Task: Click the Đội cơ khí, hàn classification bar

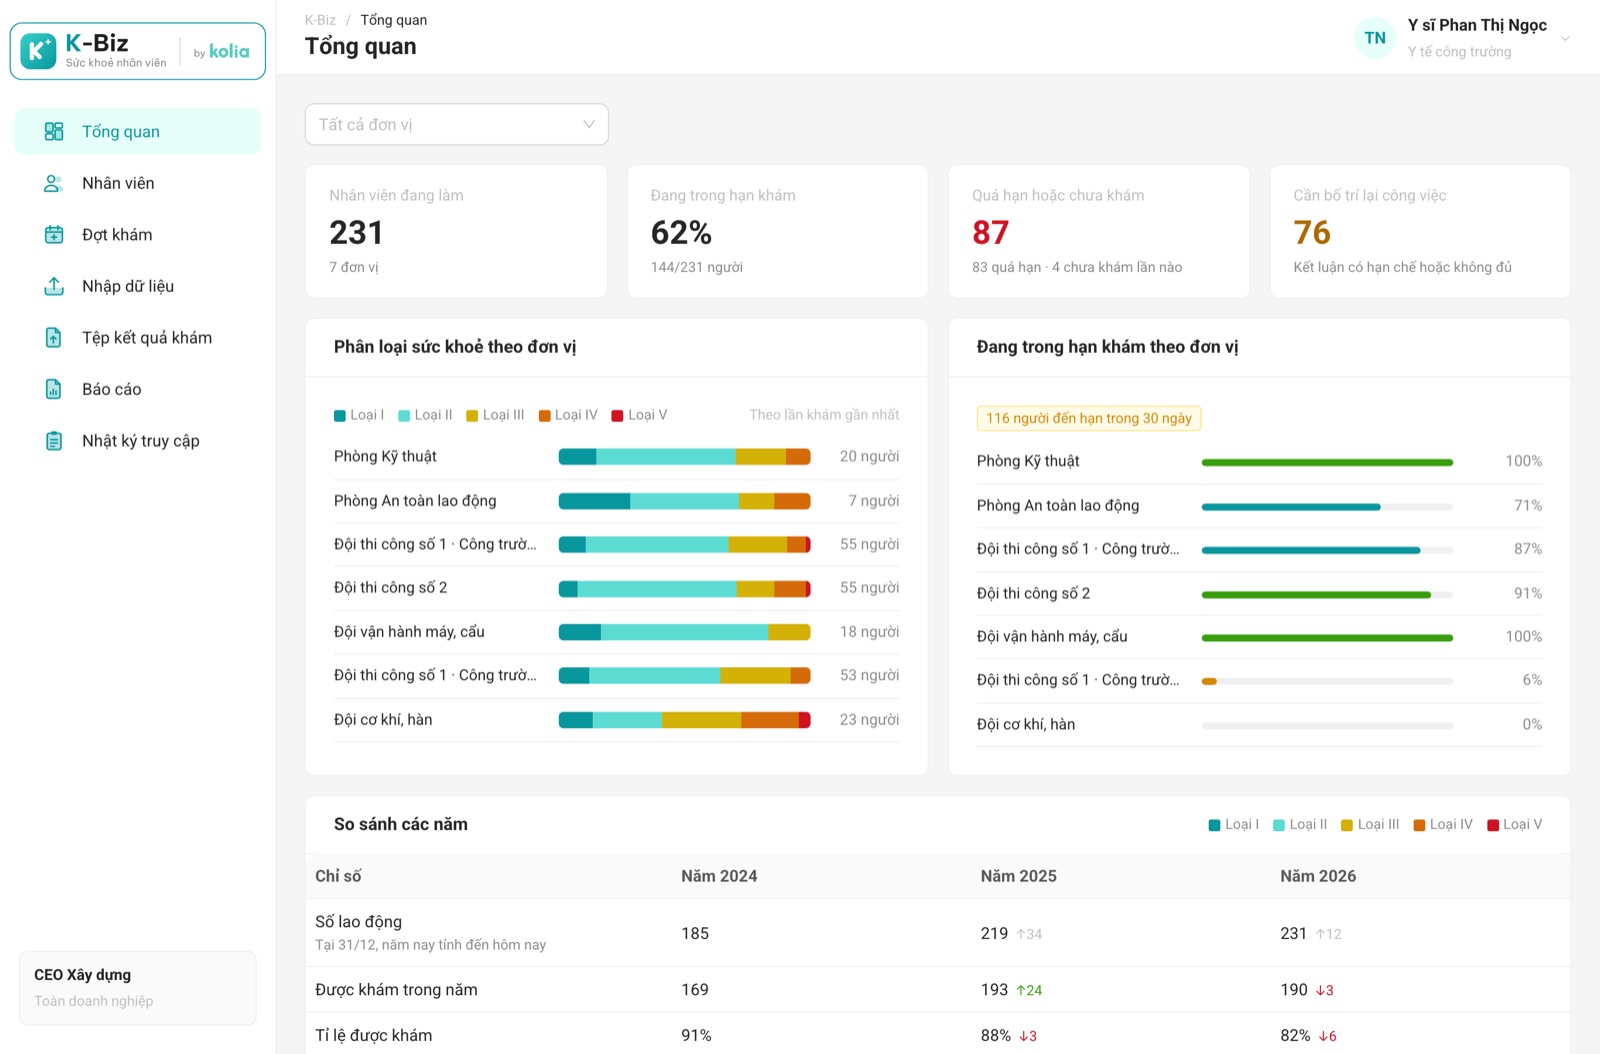Action: pyautogui.click(x=684, y=720)
